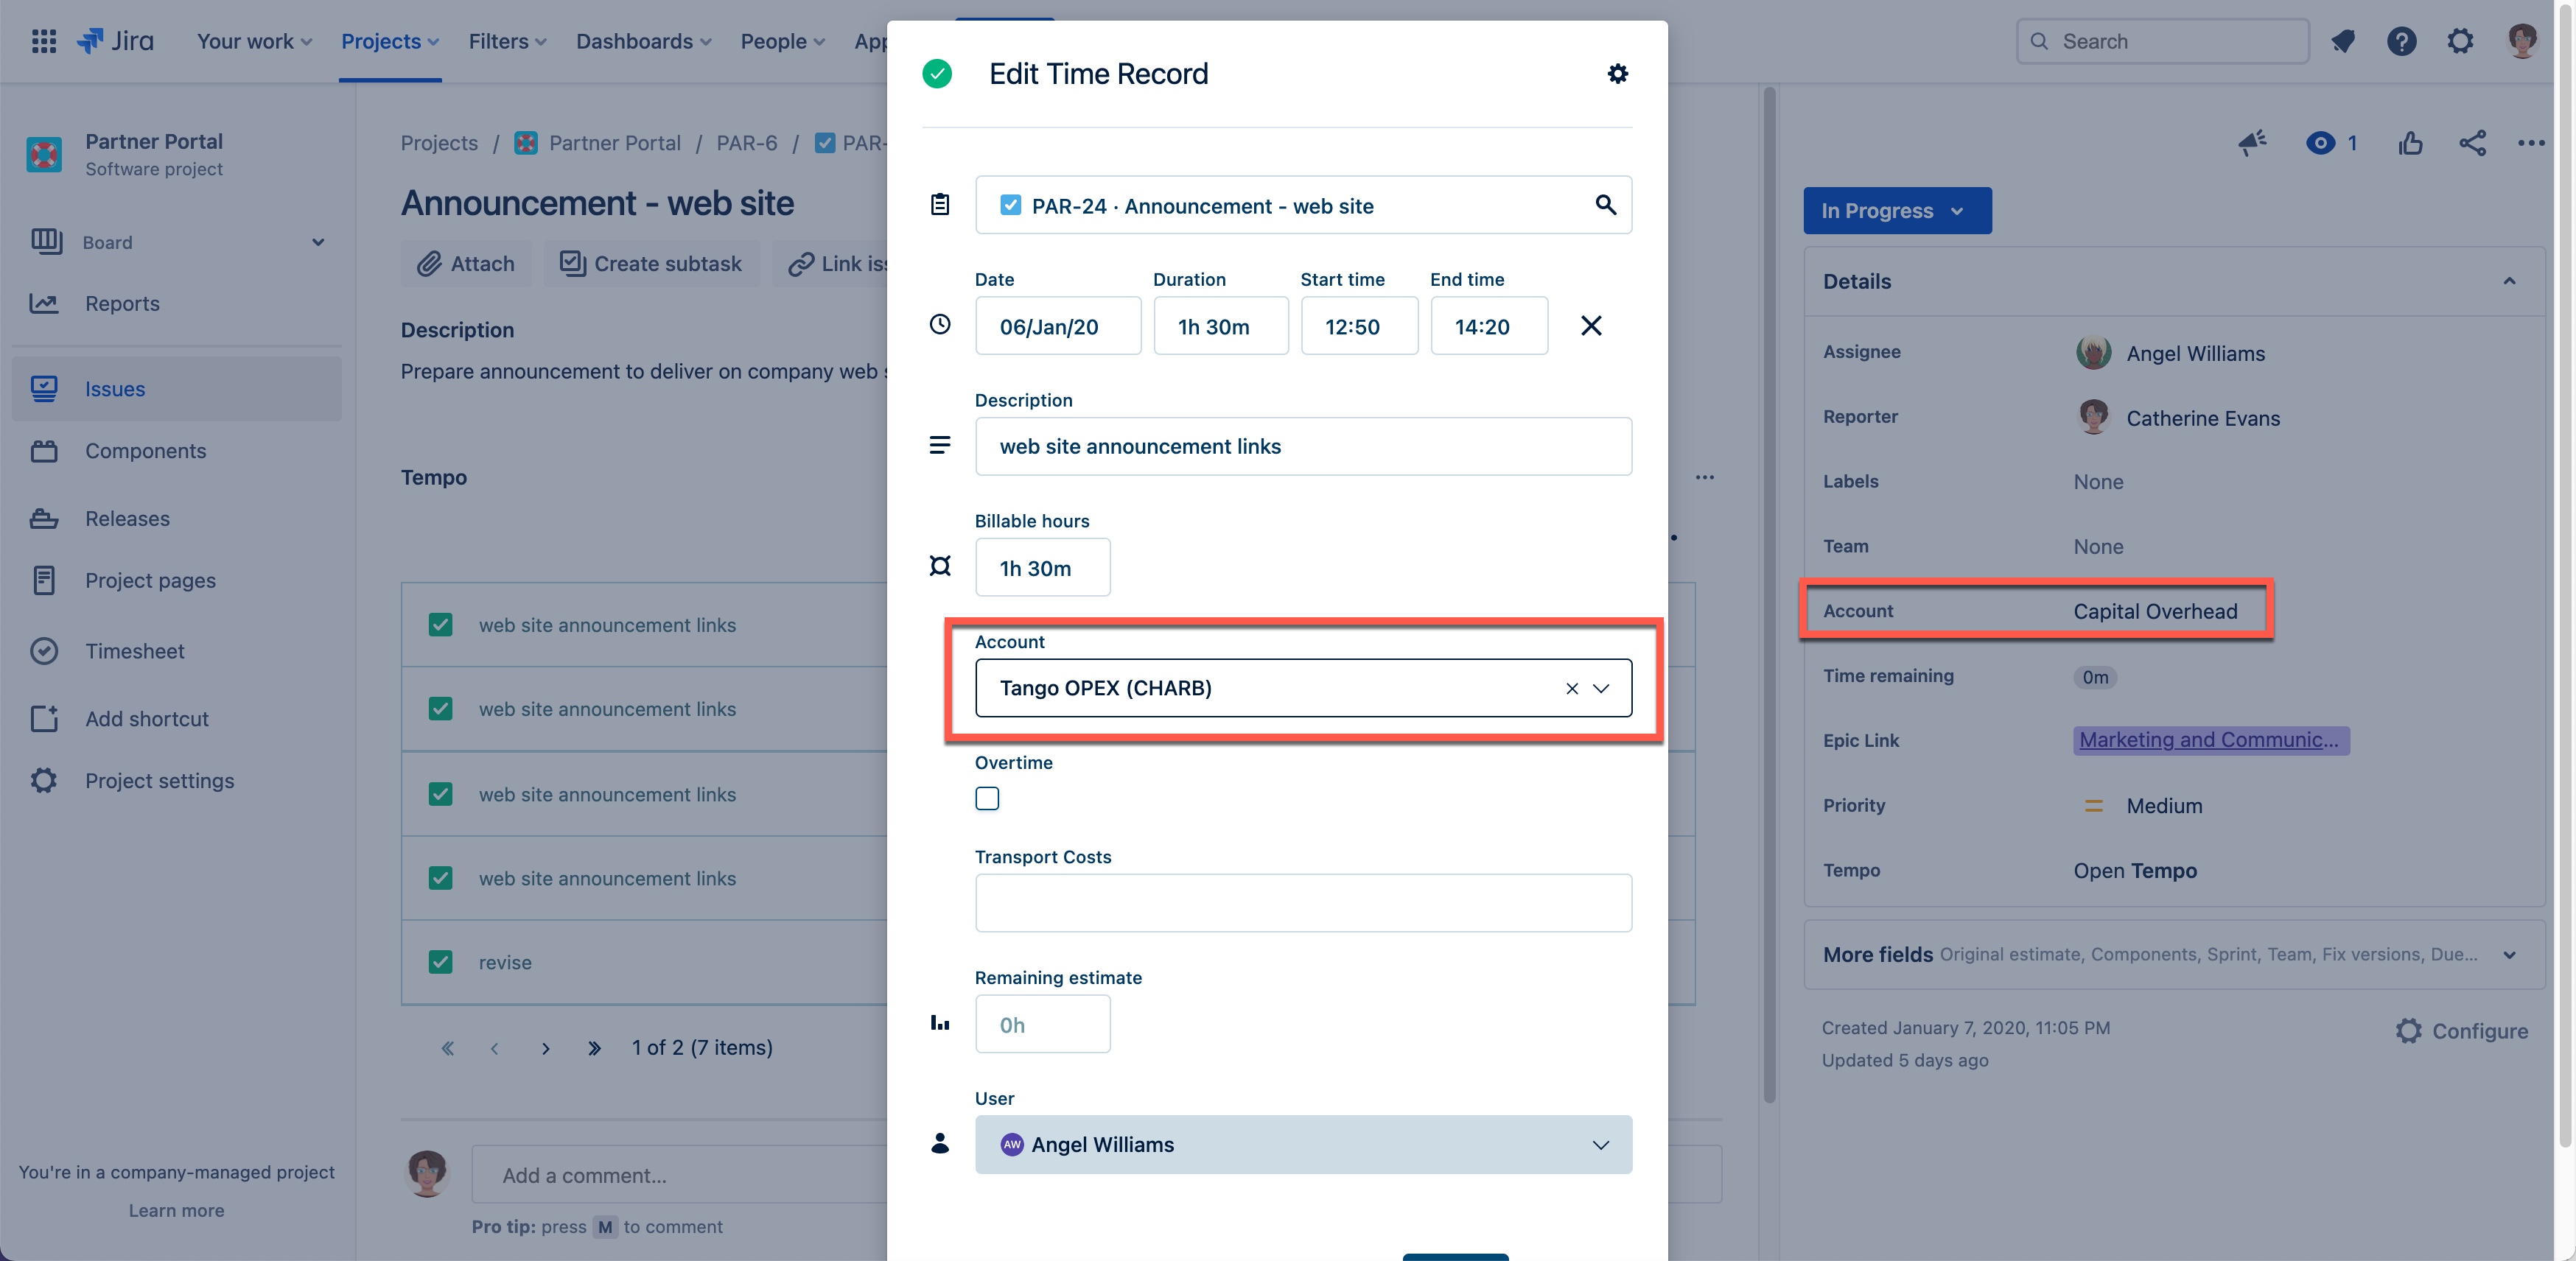Open the issue more actions ellipsis

click(2531, 143)
